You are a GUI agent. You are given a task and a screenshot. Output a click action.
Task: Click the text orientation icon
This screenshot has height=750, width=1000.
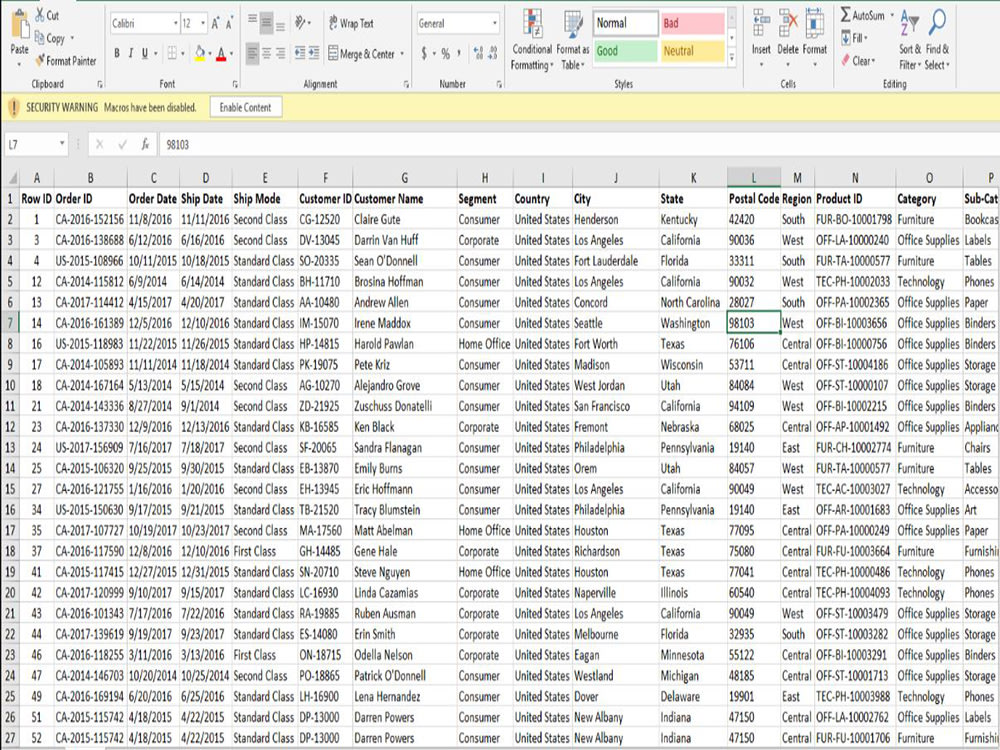pos(300,23)
